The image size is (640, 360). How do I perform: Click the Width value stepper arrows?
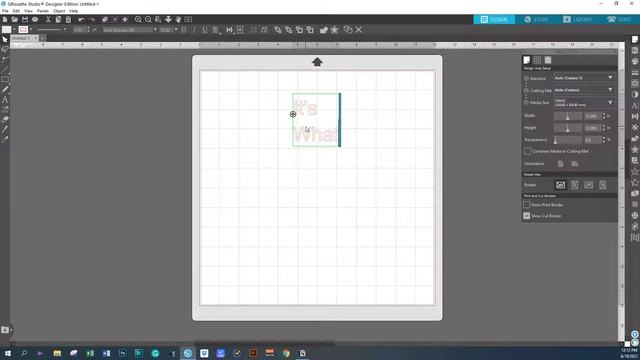(x=604, y=116)
